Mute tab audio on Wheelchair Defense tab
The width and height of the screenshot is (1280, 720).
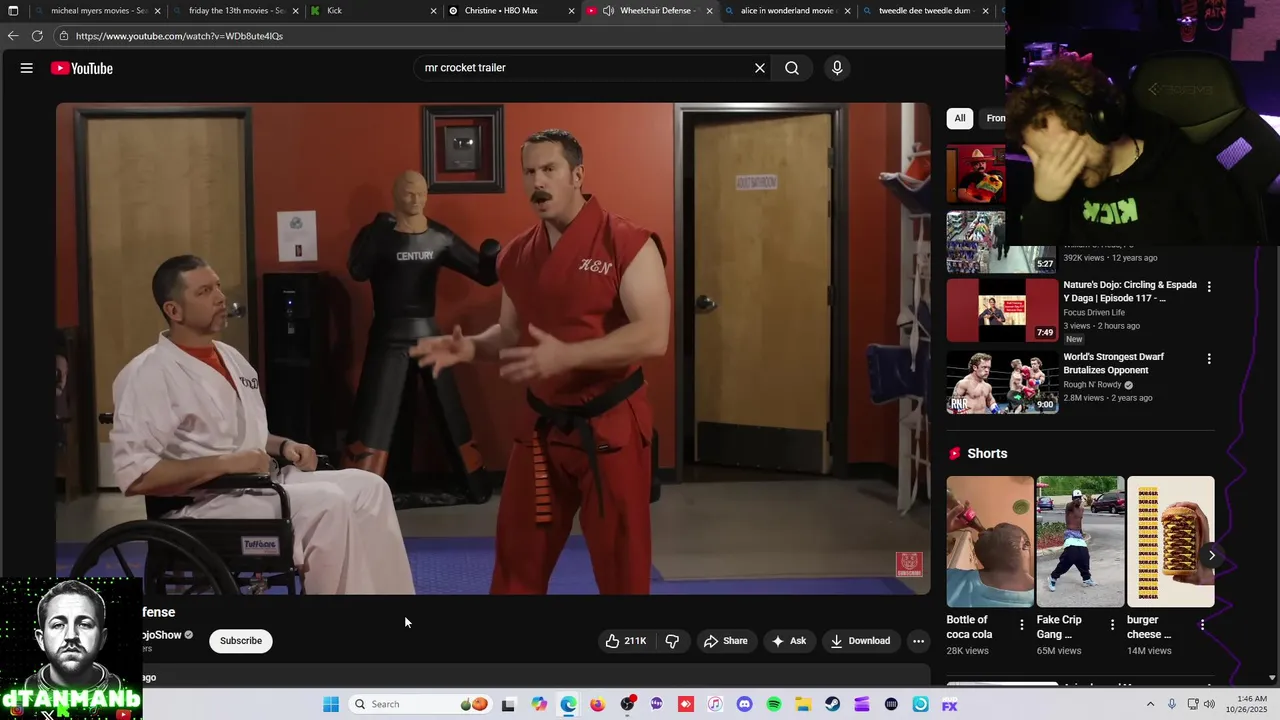pos(608,11)
